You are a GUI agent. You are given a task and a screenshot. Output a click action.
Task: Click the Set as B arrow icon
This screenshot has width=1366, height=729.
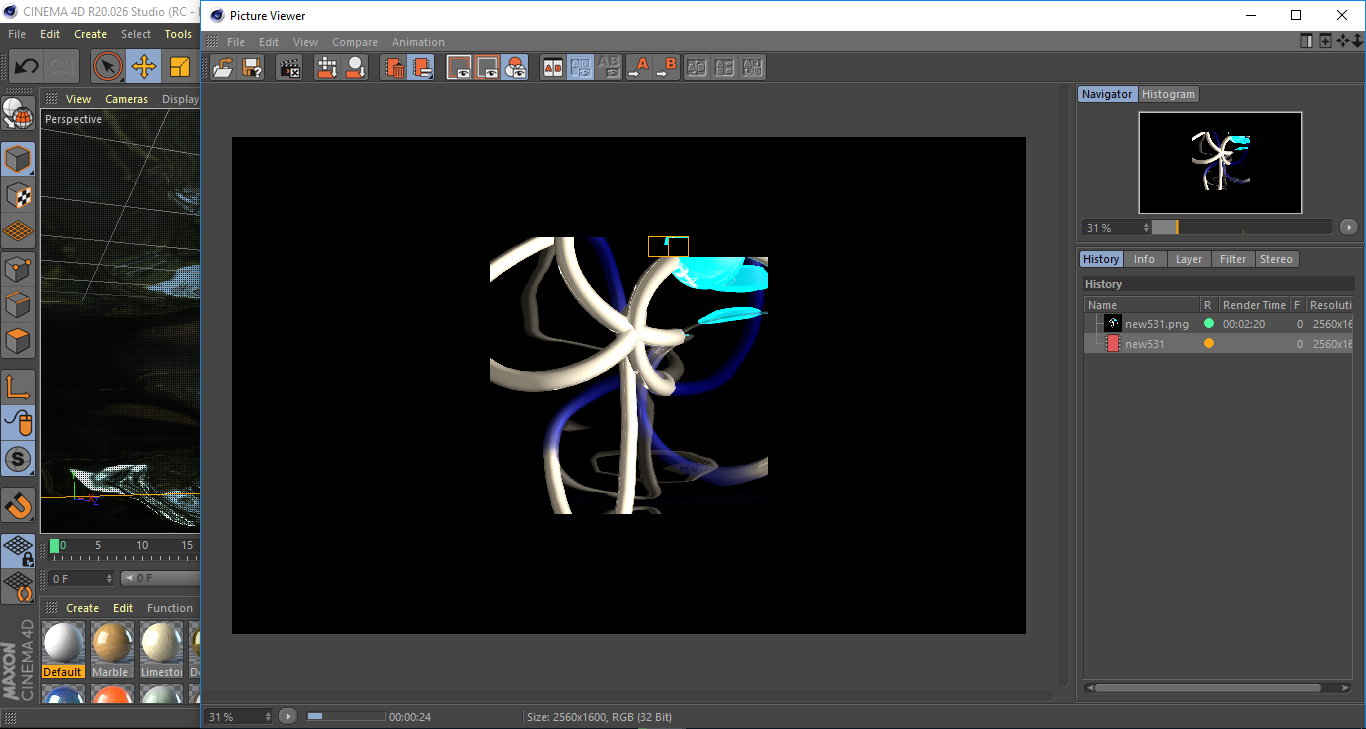[x=666, y=68]
